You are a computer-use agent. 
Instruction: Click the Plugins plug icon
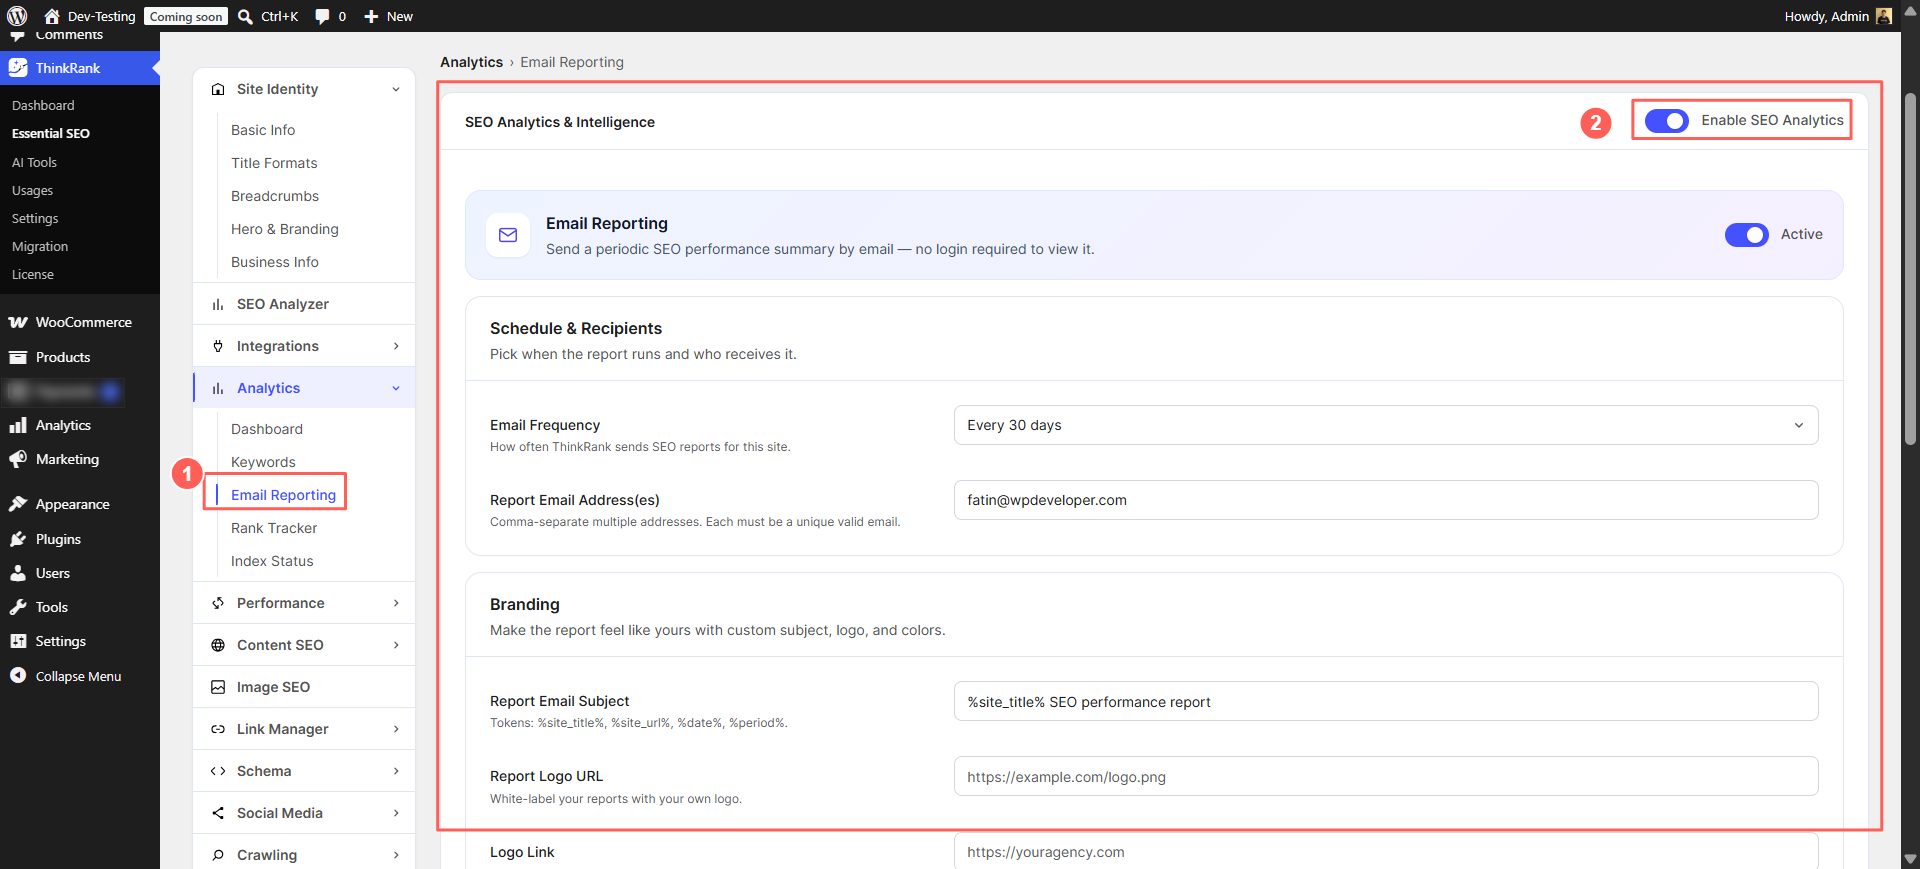pyautogui.click(x=18, y=539)
